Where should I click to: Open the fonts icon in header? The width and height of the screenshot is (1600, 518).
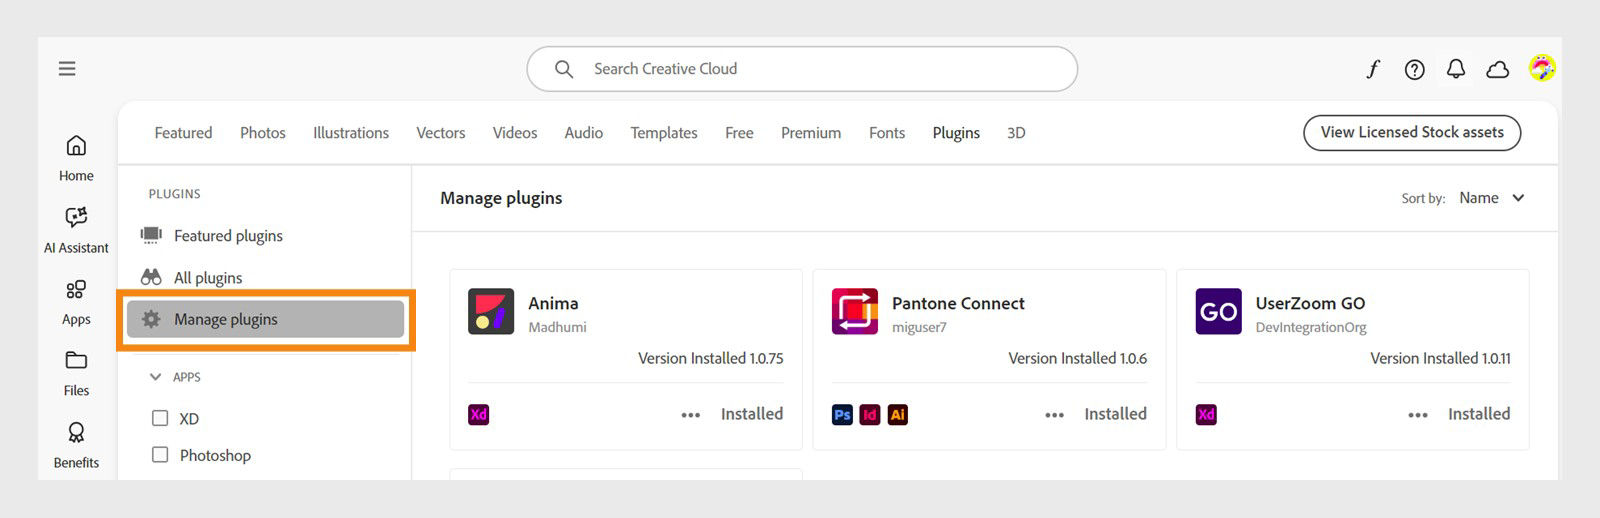point(1373,69)
